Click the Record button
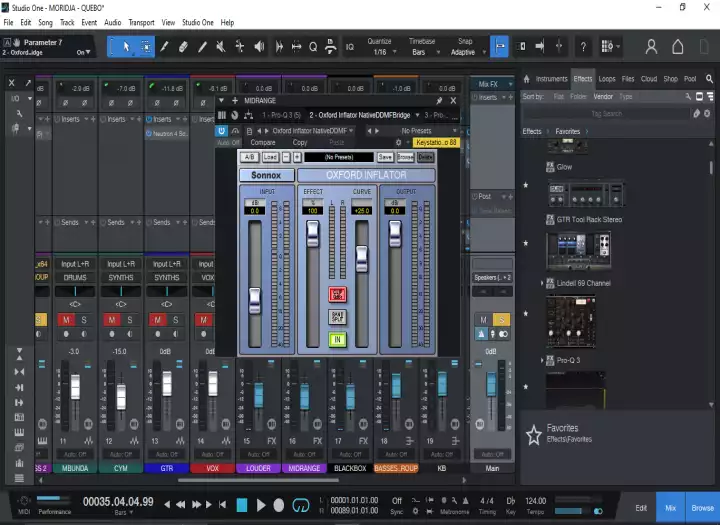Screen dimensions: 720x525 [279, 505]
